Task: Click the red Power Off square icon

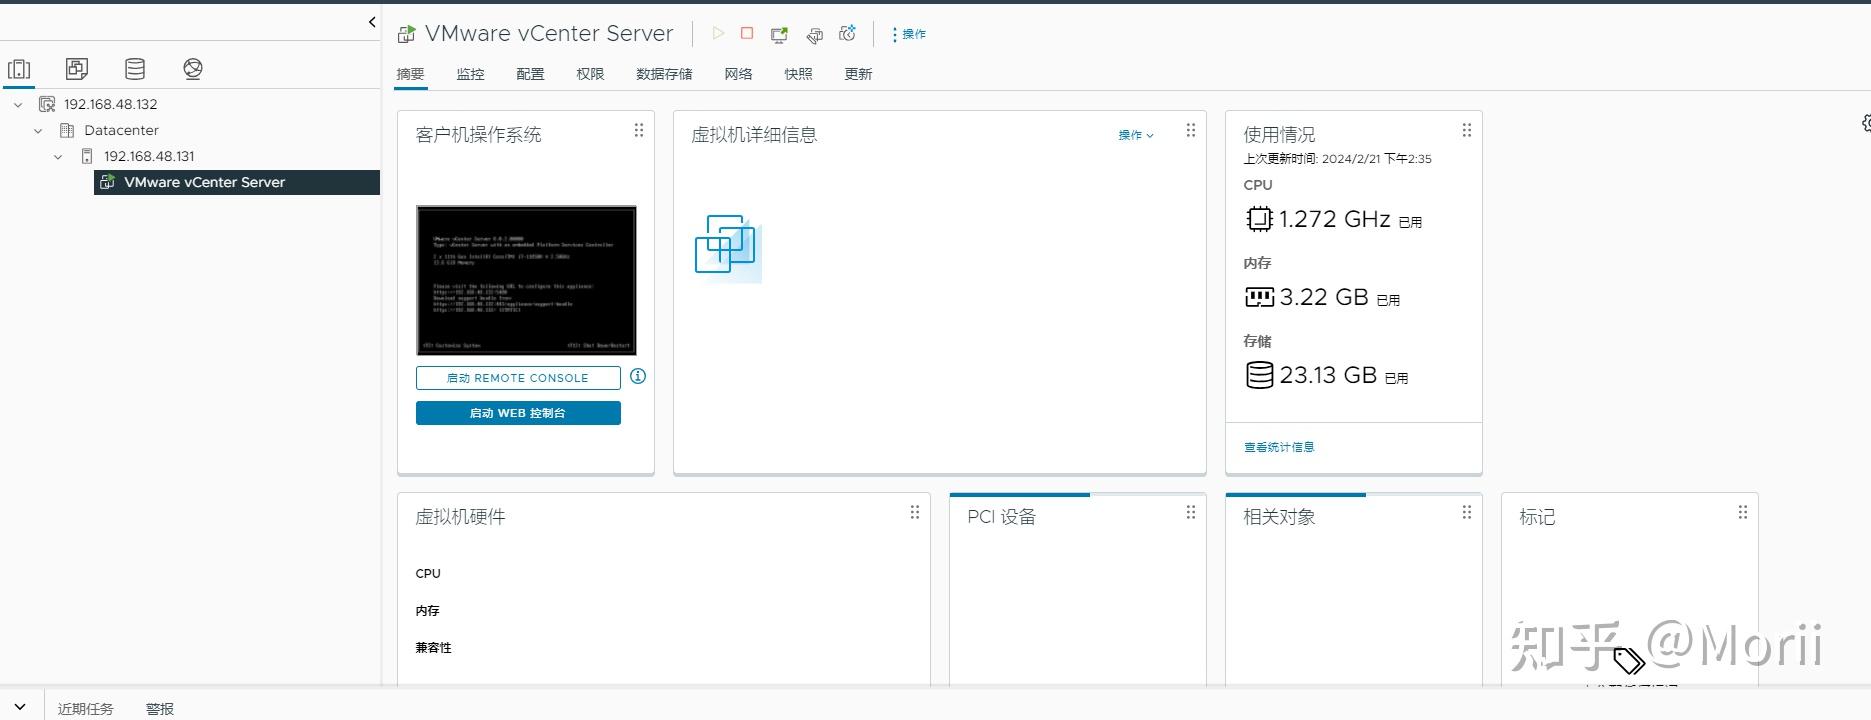Action: pos(747,34)
